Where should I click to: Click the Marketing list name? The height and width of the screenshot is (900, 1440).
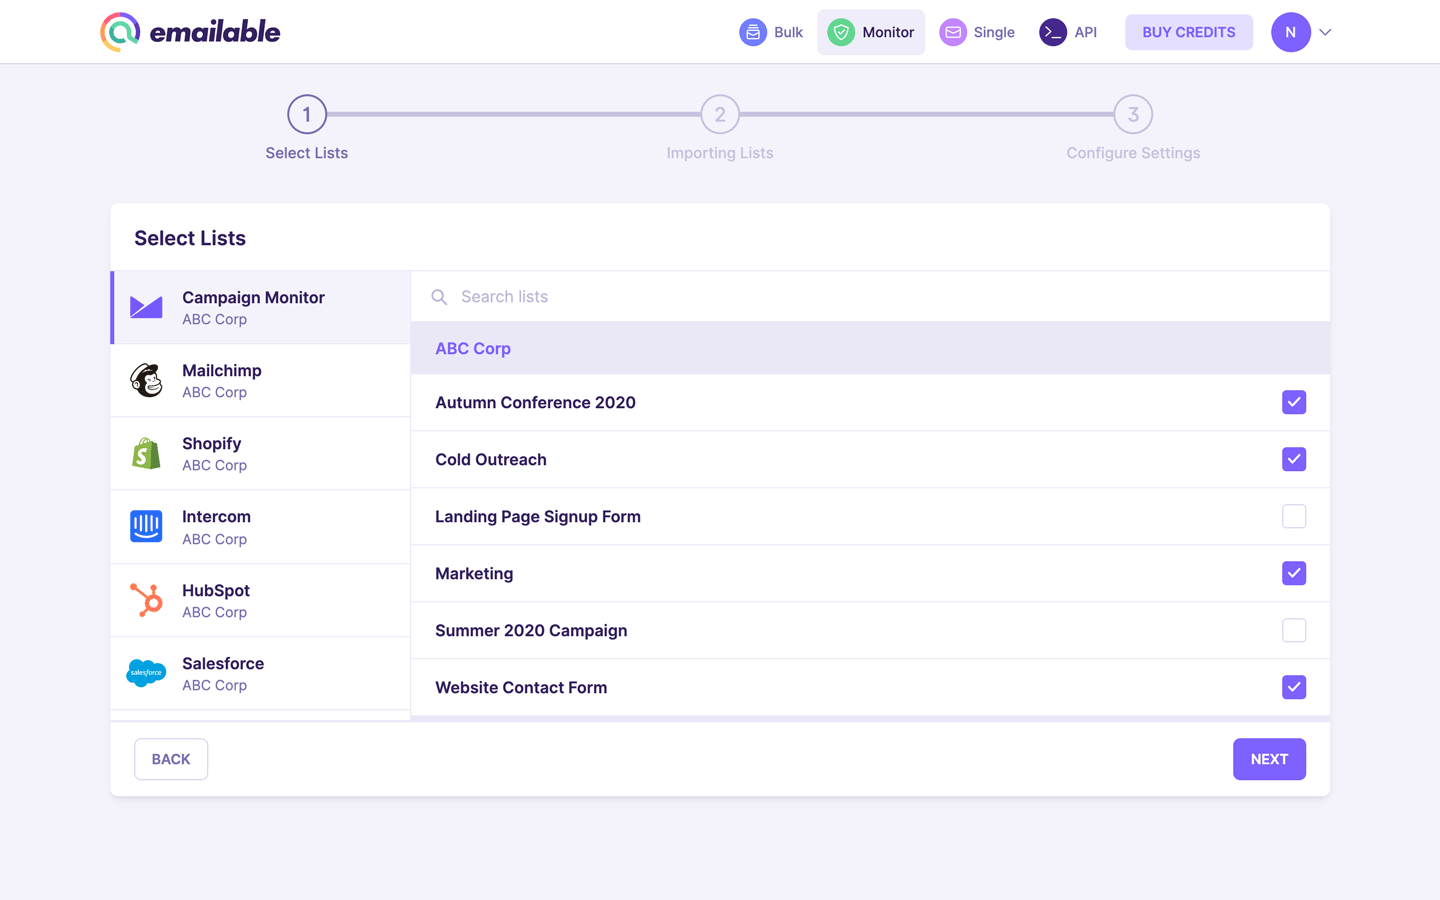[x=474, y=573]
